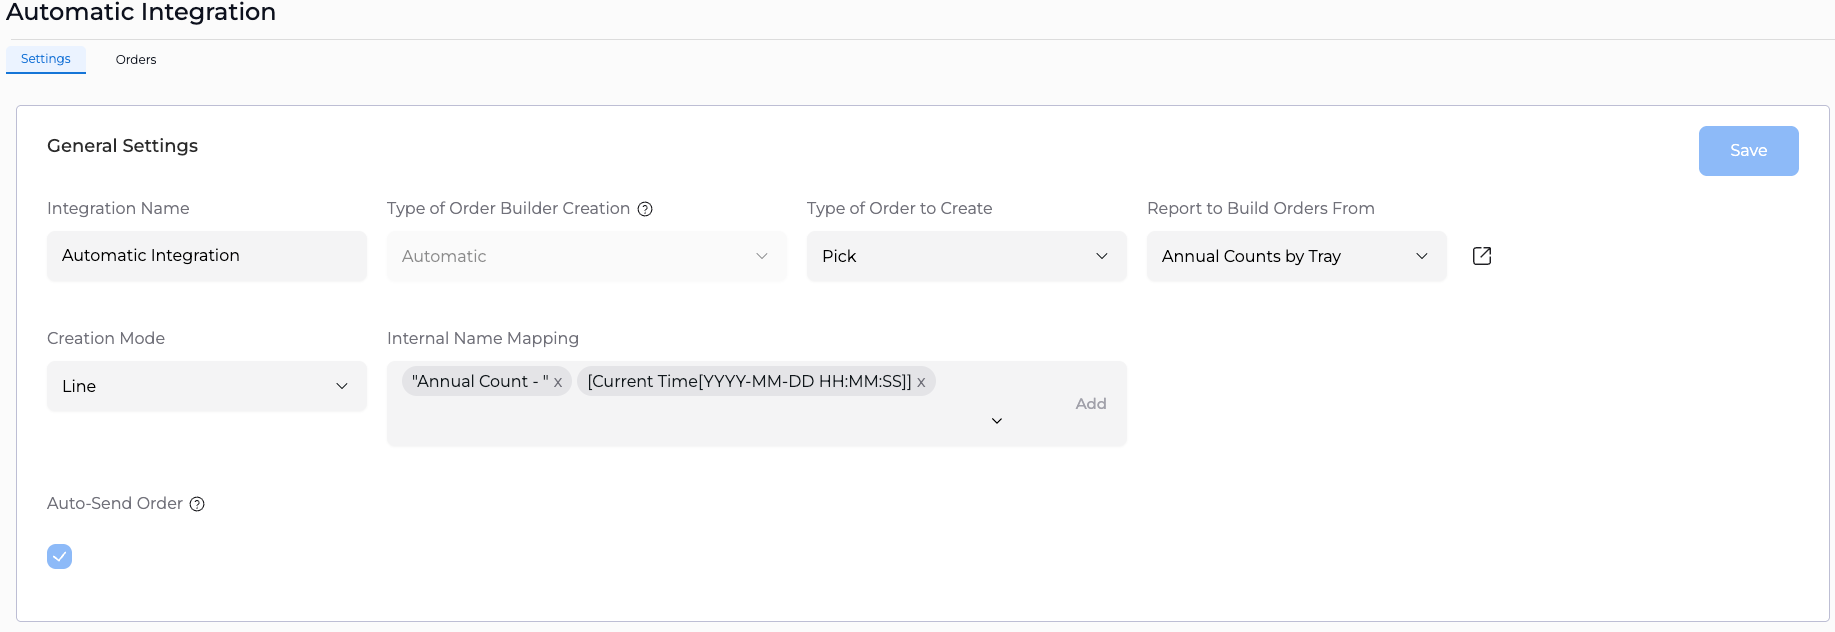
Task: Click help icon next to Auto-Send Order
Action: click(197, 504)
